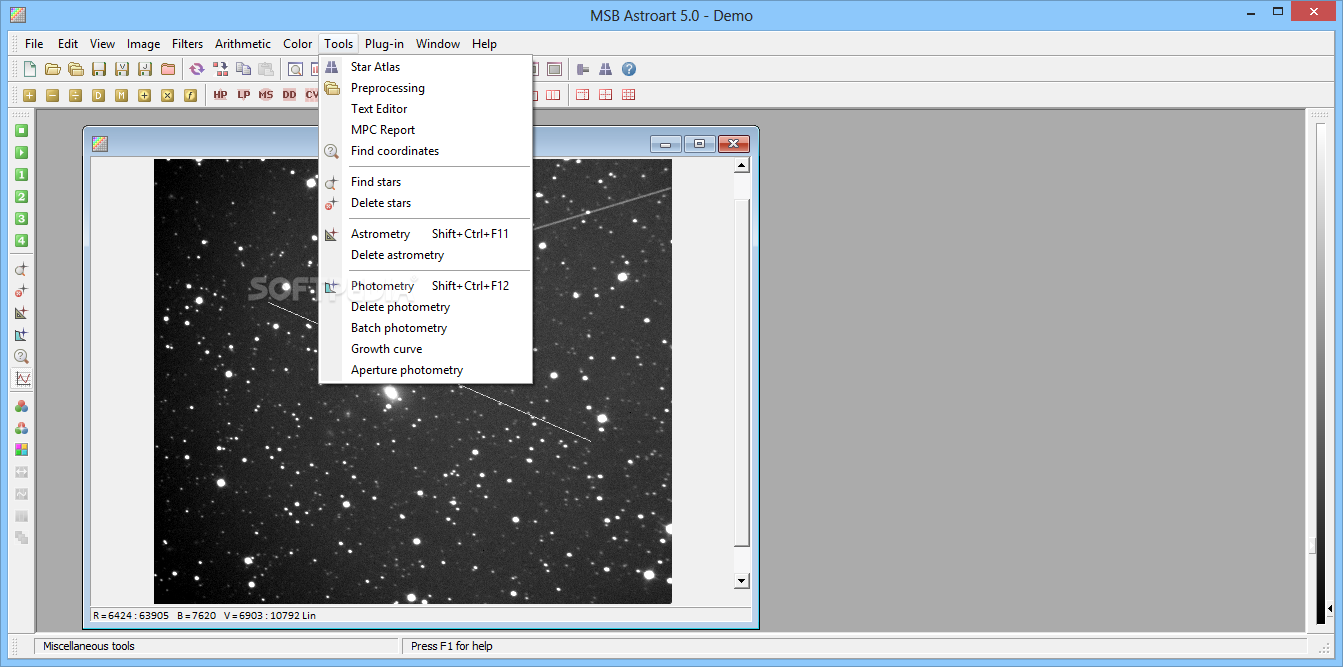Click the RGB color circles sidebar icon
The width and height of the screenshot is (1343, 667).
click(x=21, y=407)
